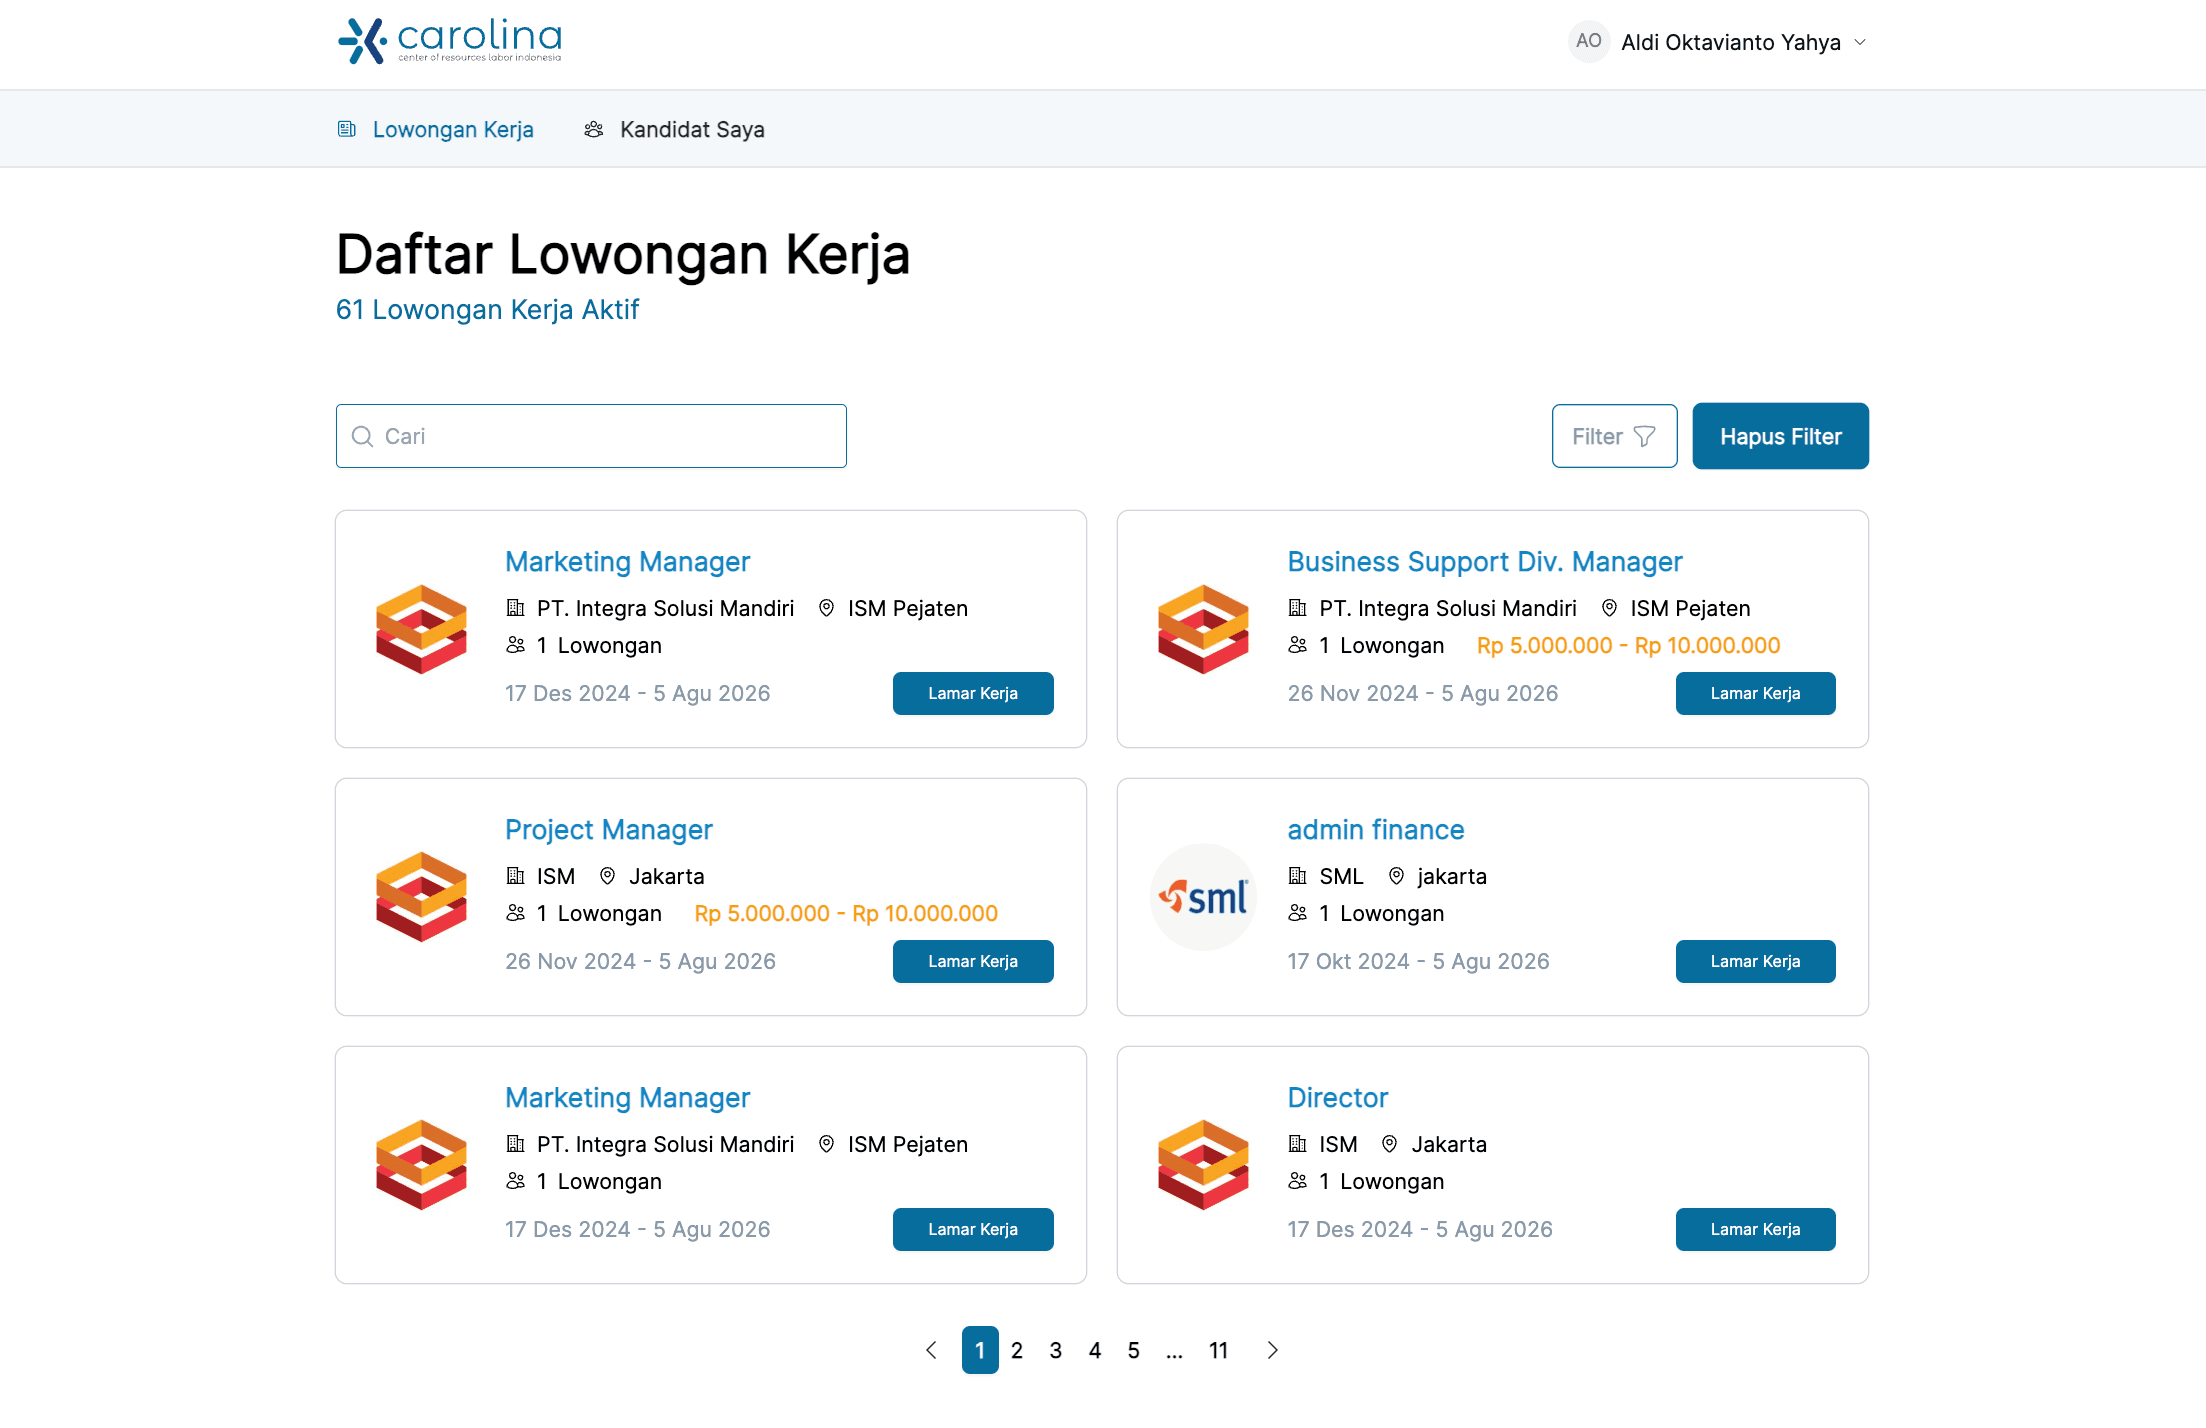Open the Director job title
Screen dimensions: 2206x1428
1338,1098
